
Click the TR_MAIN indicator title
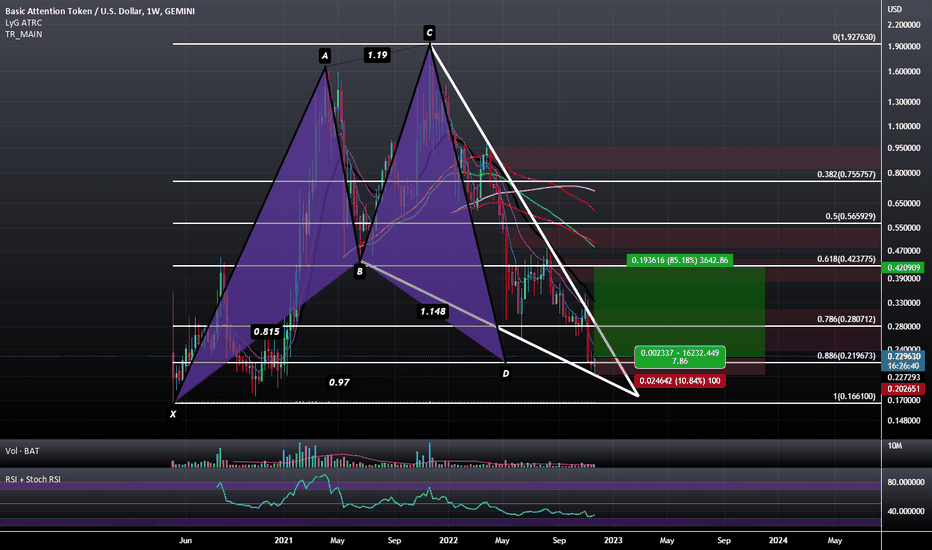pyautogui.click(x=24, y=34)
